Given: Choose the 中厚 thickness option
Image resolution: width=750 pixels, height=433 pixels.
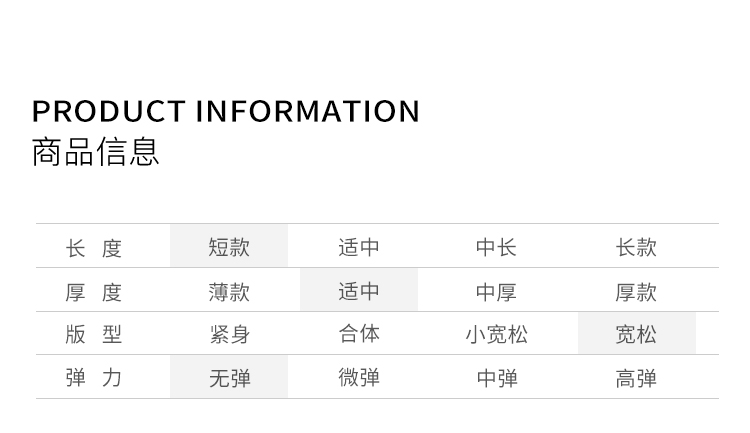Looking at the screenshot, I should pos(496,291).
